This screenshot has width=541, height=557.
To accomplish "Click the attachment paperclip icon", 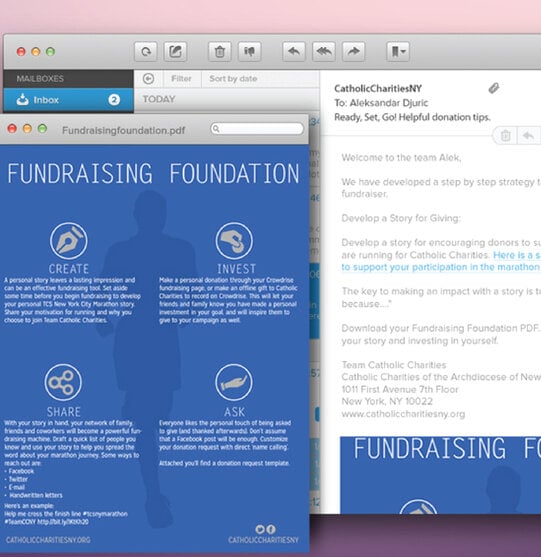I will [494, 88].
